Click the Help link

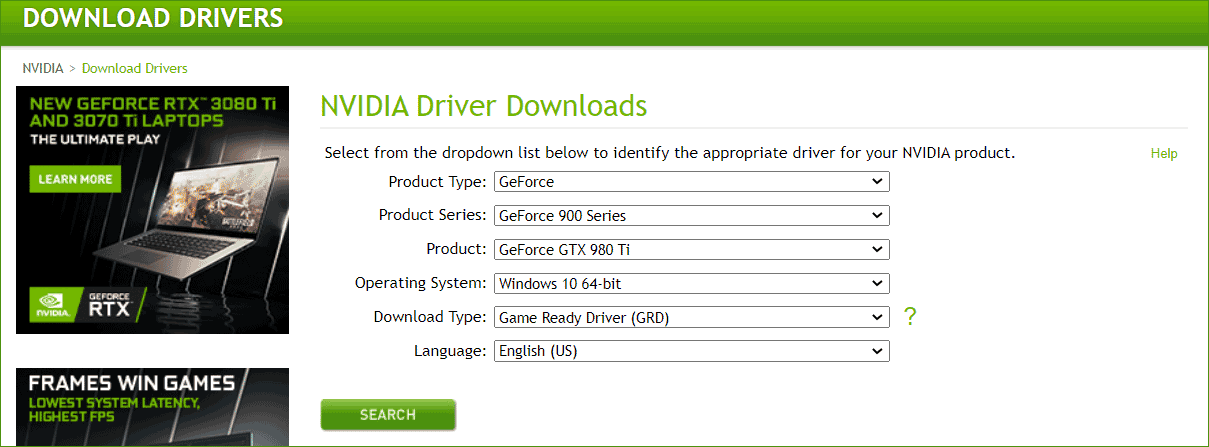[1164, 153]
